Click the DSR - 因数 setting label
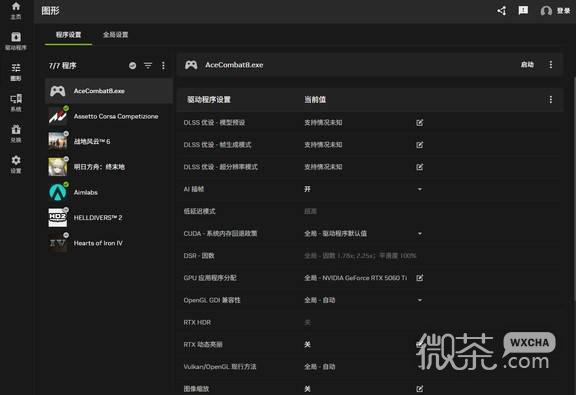This screenshot has height=395, width=576. 199,256
